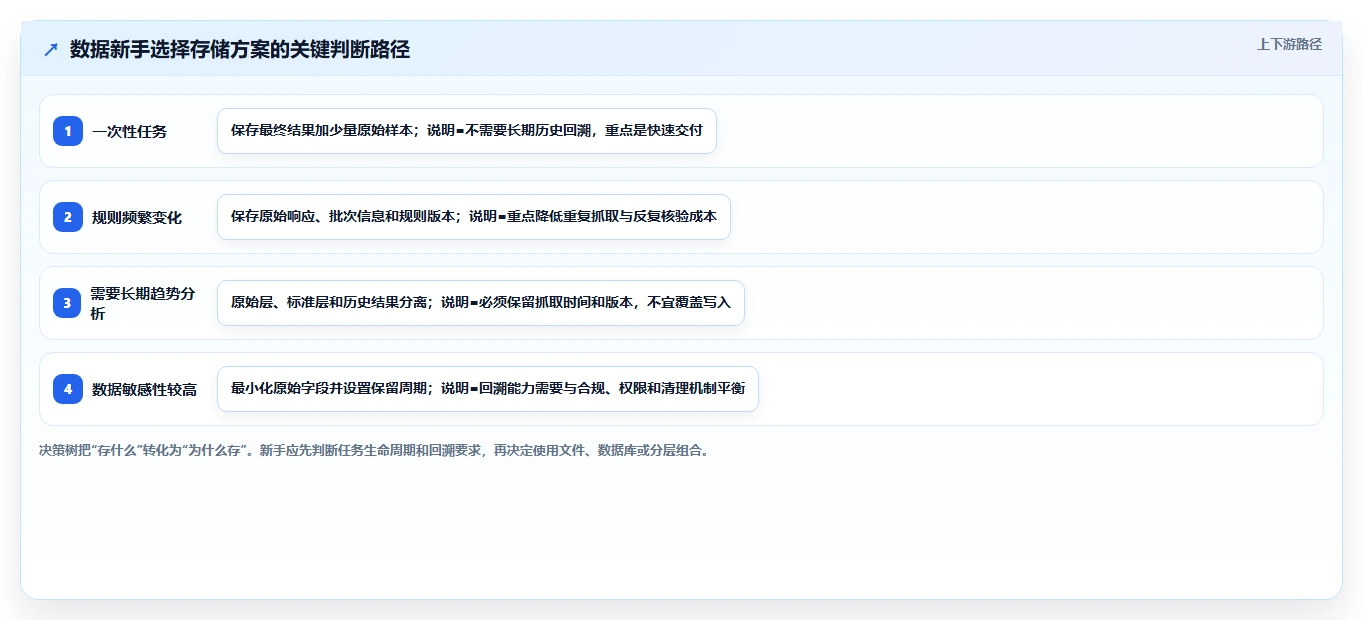Click the number 2 step badge
Viewport: 1363px width, 620px height.
pyautogui.click(x=68, y=217)
